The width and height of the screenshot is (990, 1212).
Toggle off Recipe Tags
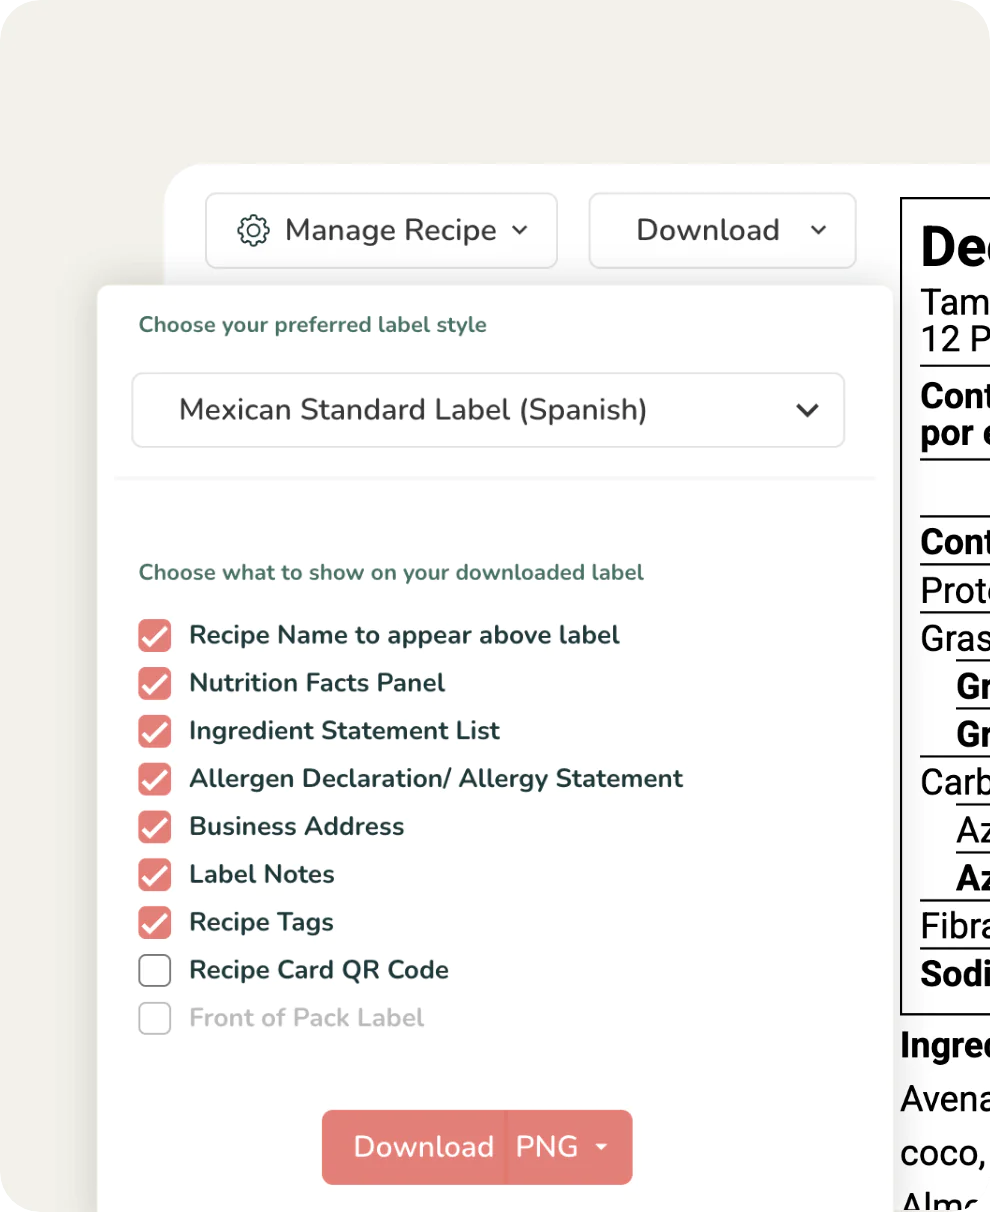(x=154, y=922)
